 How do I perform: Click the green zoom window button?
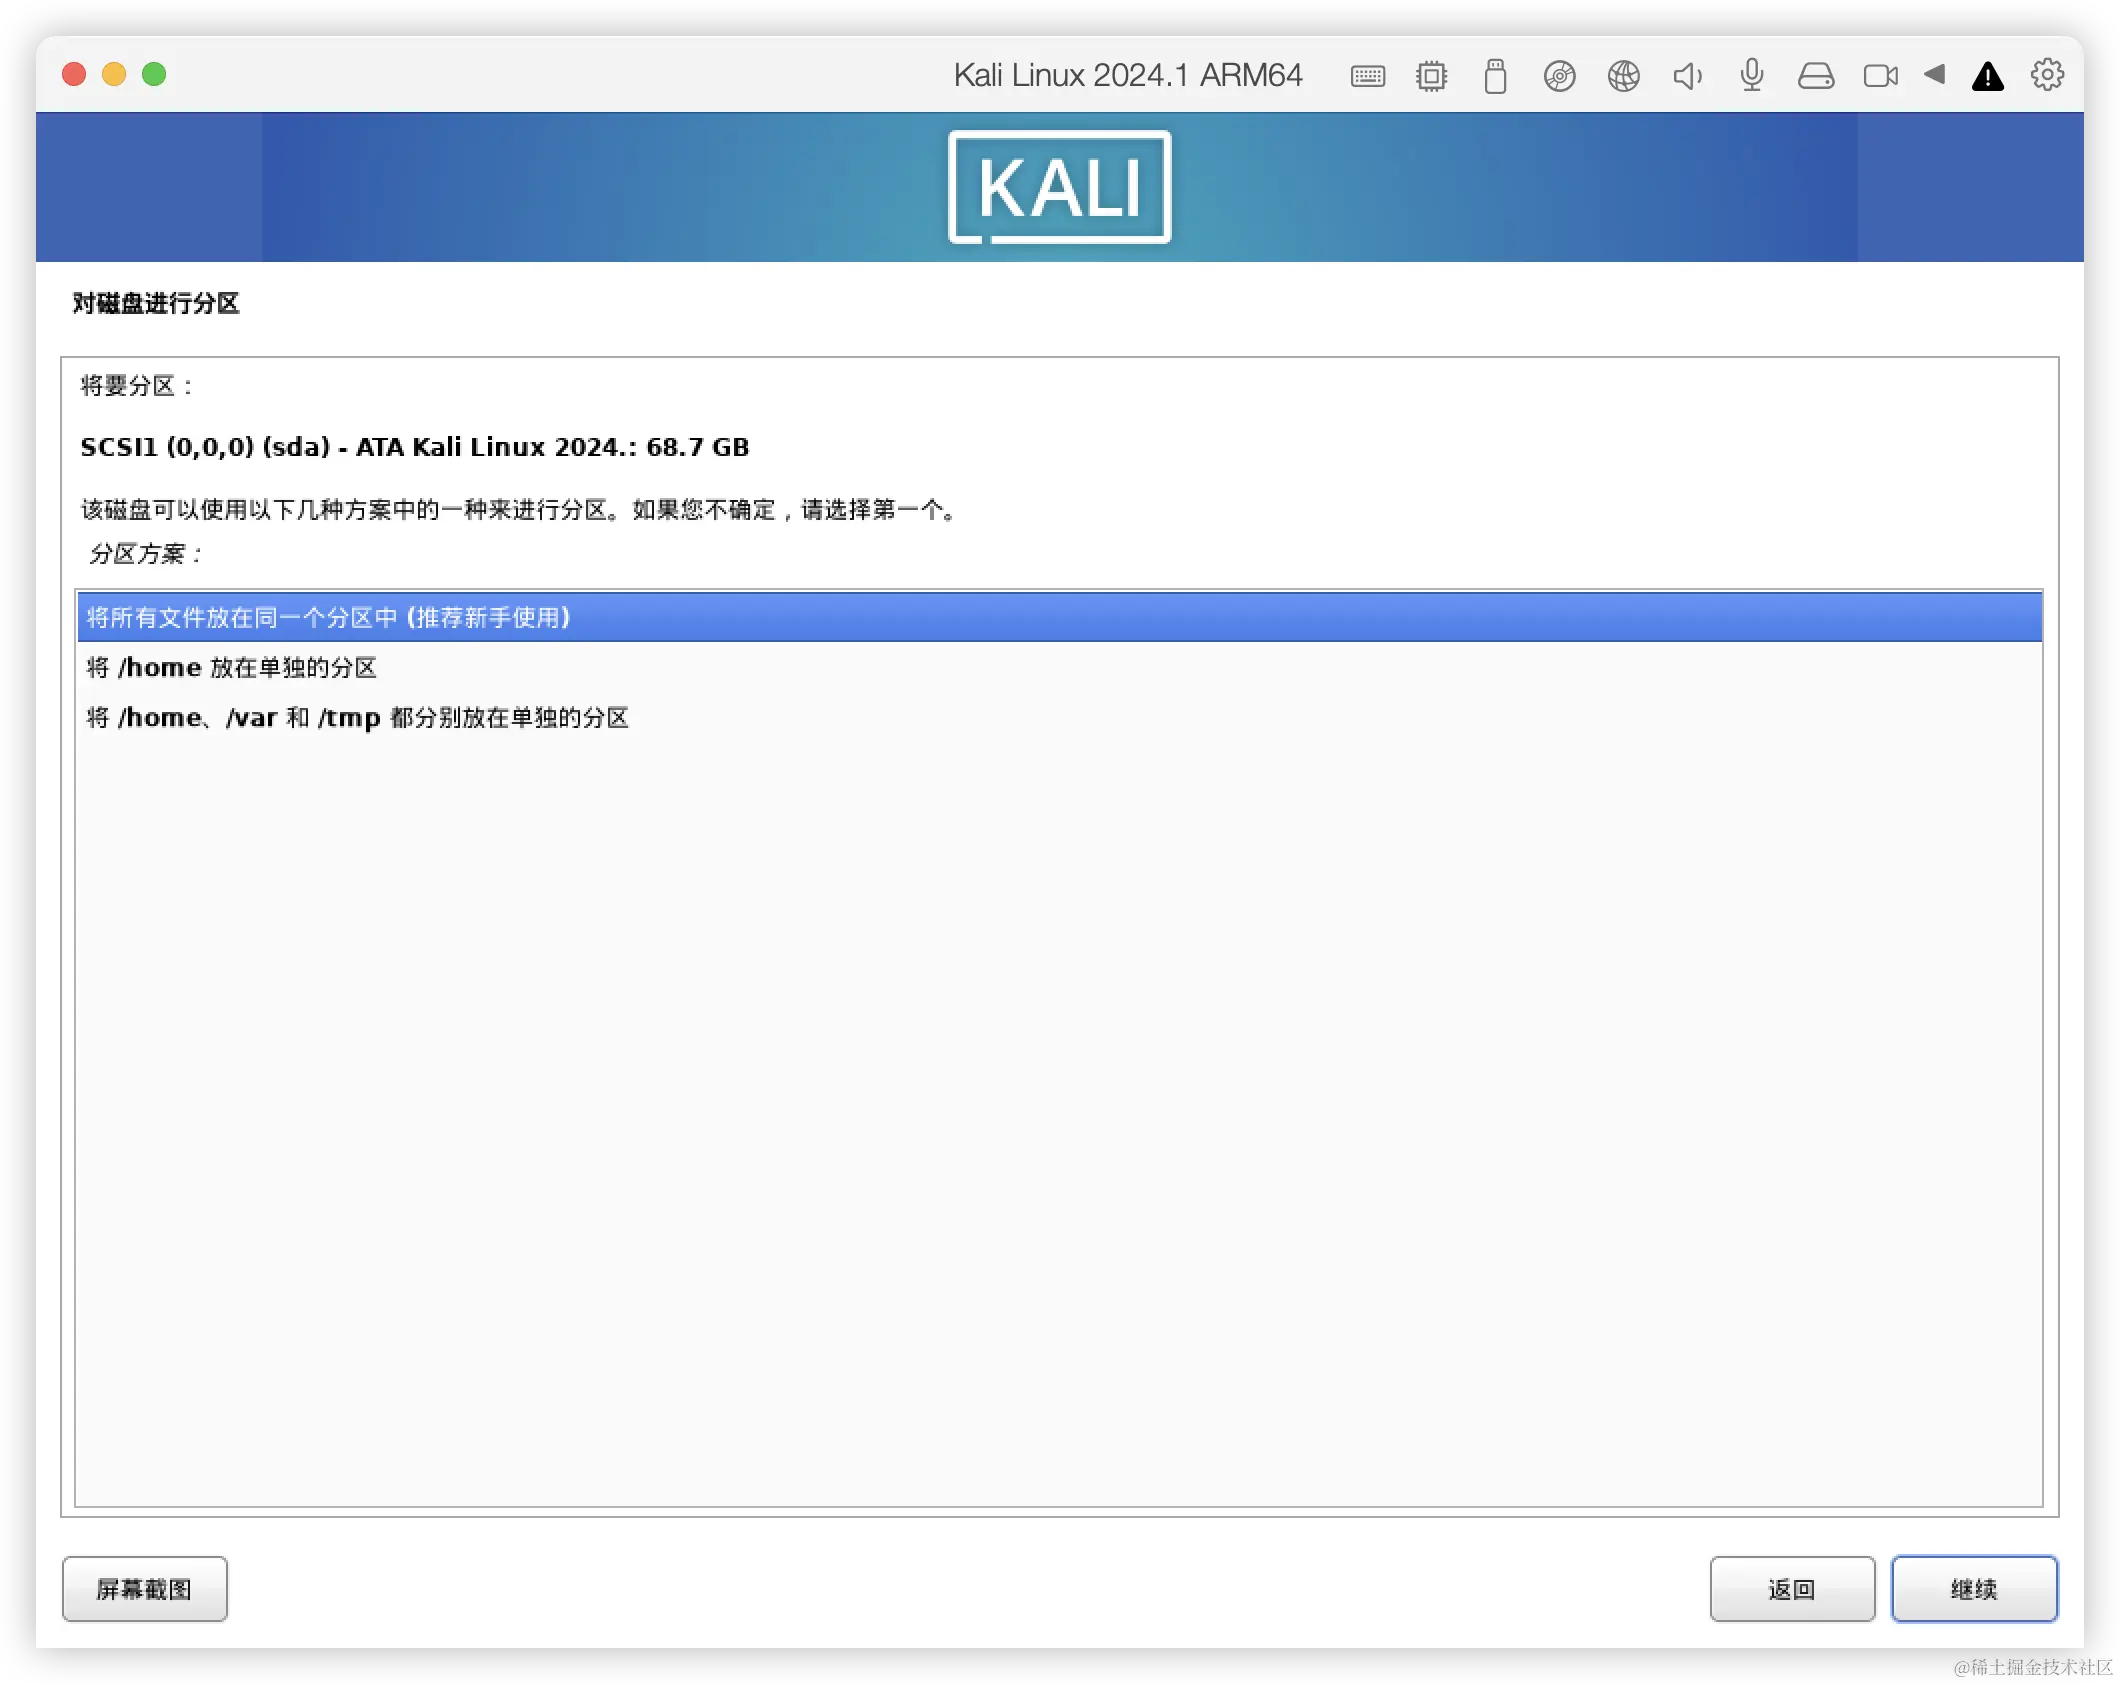point(154,74)
